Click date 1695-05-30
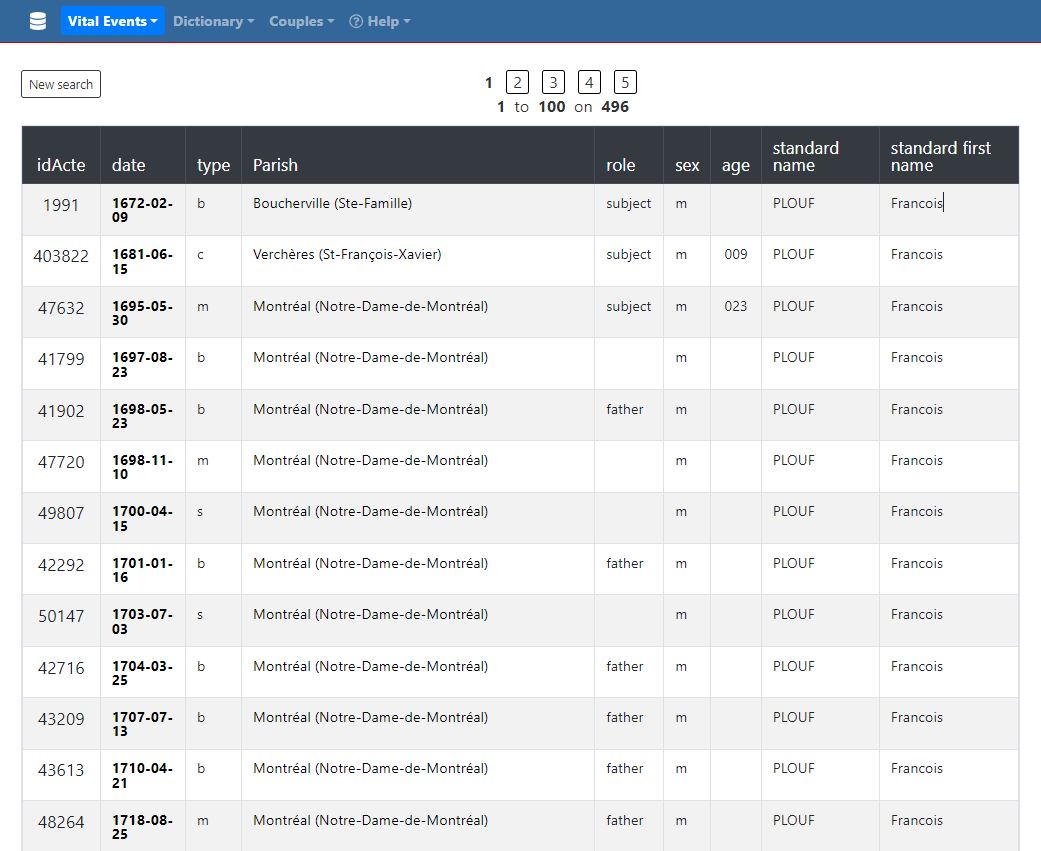 pyautogui.click(x=142, y=313)
